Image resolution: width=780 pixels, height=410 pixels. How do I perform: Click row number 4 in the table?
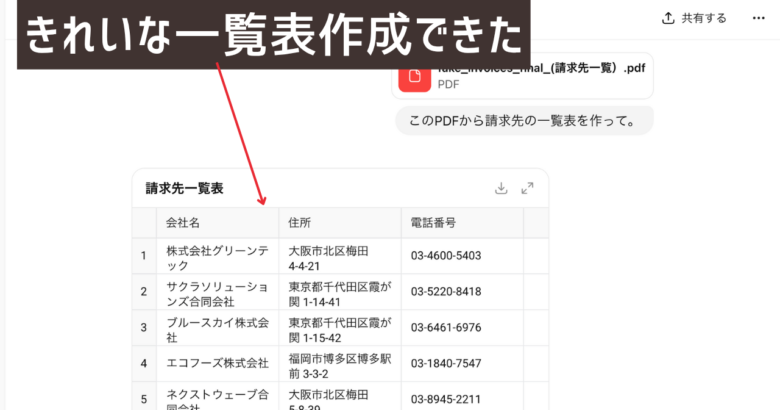144,363
